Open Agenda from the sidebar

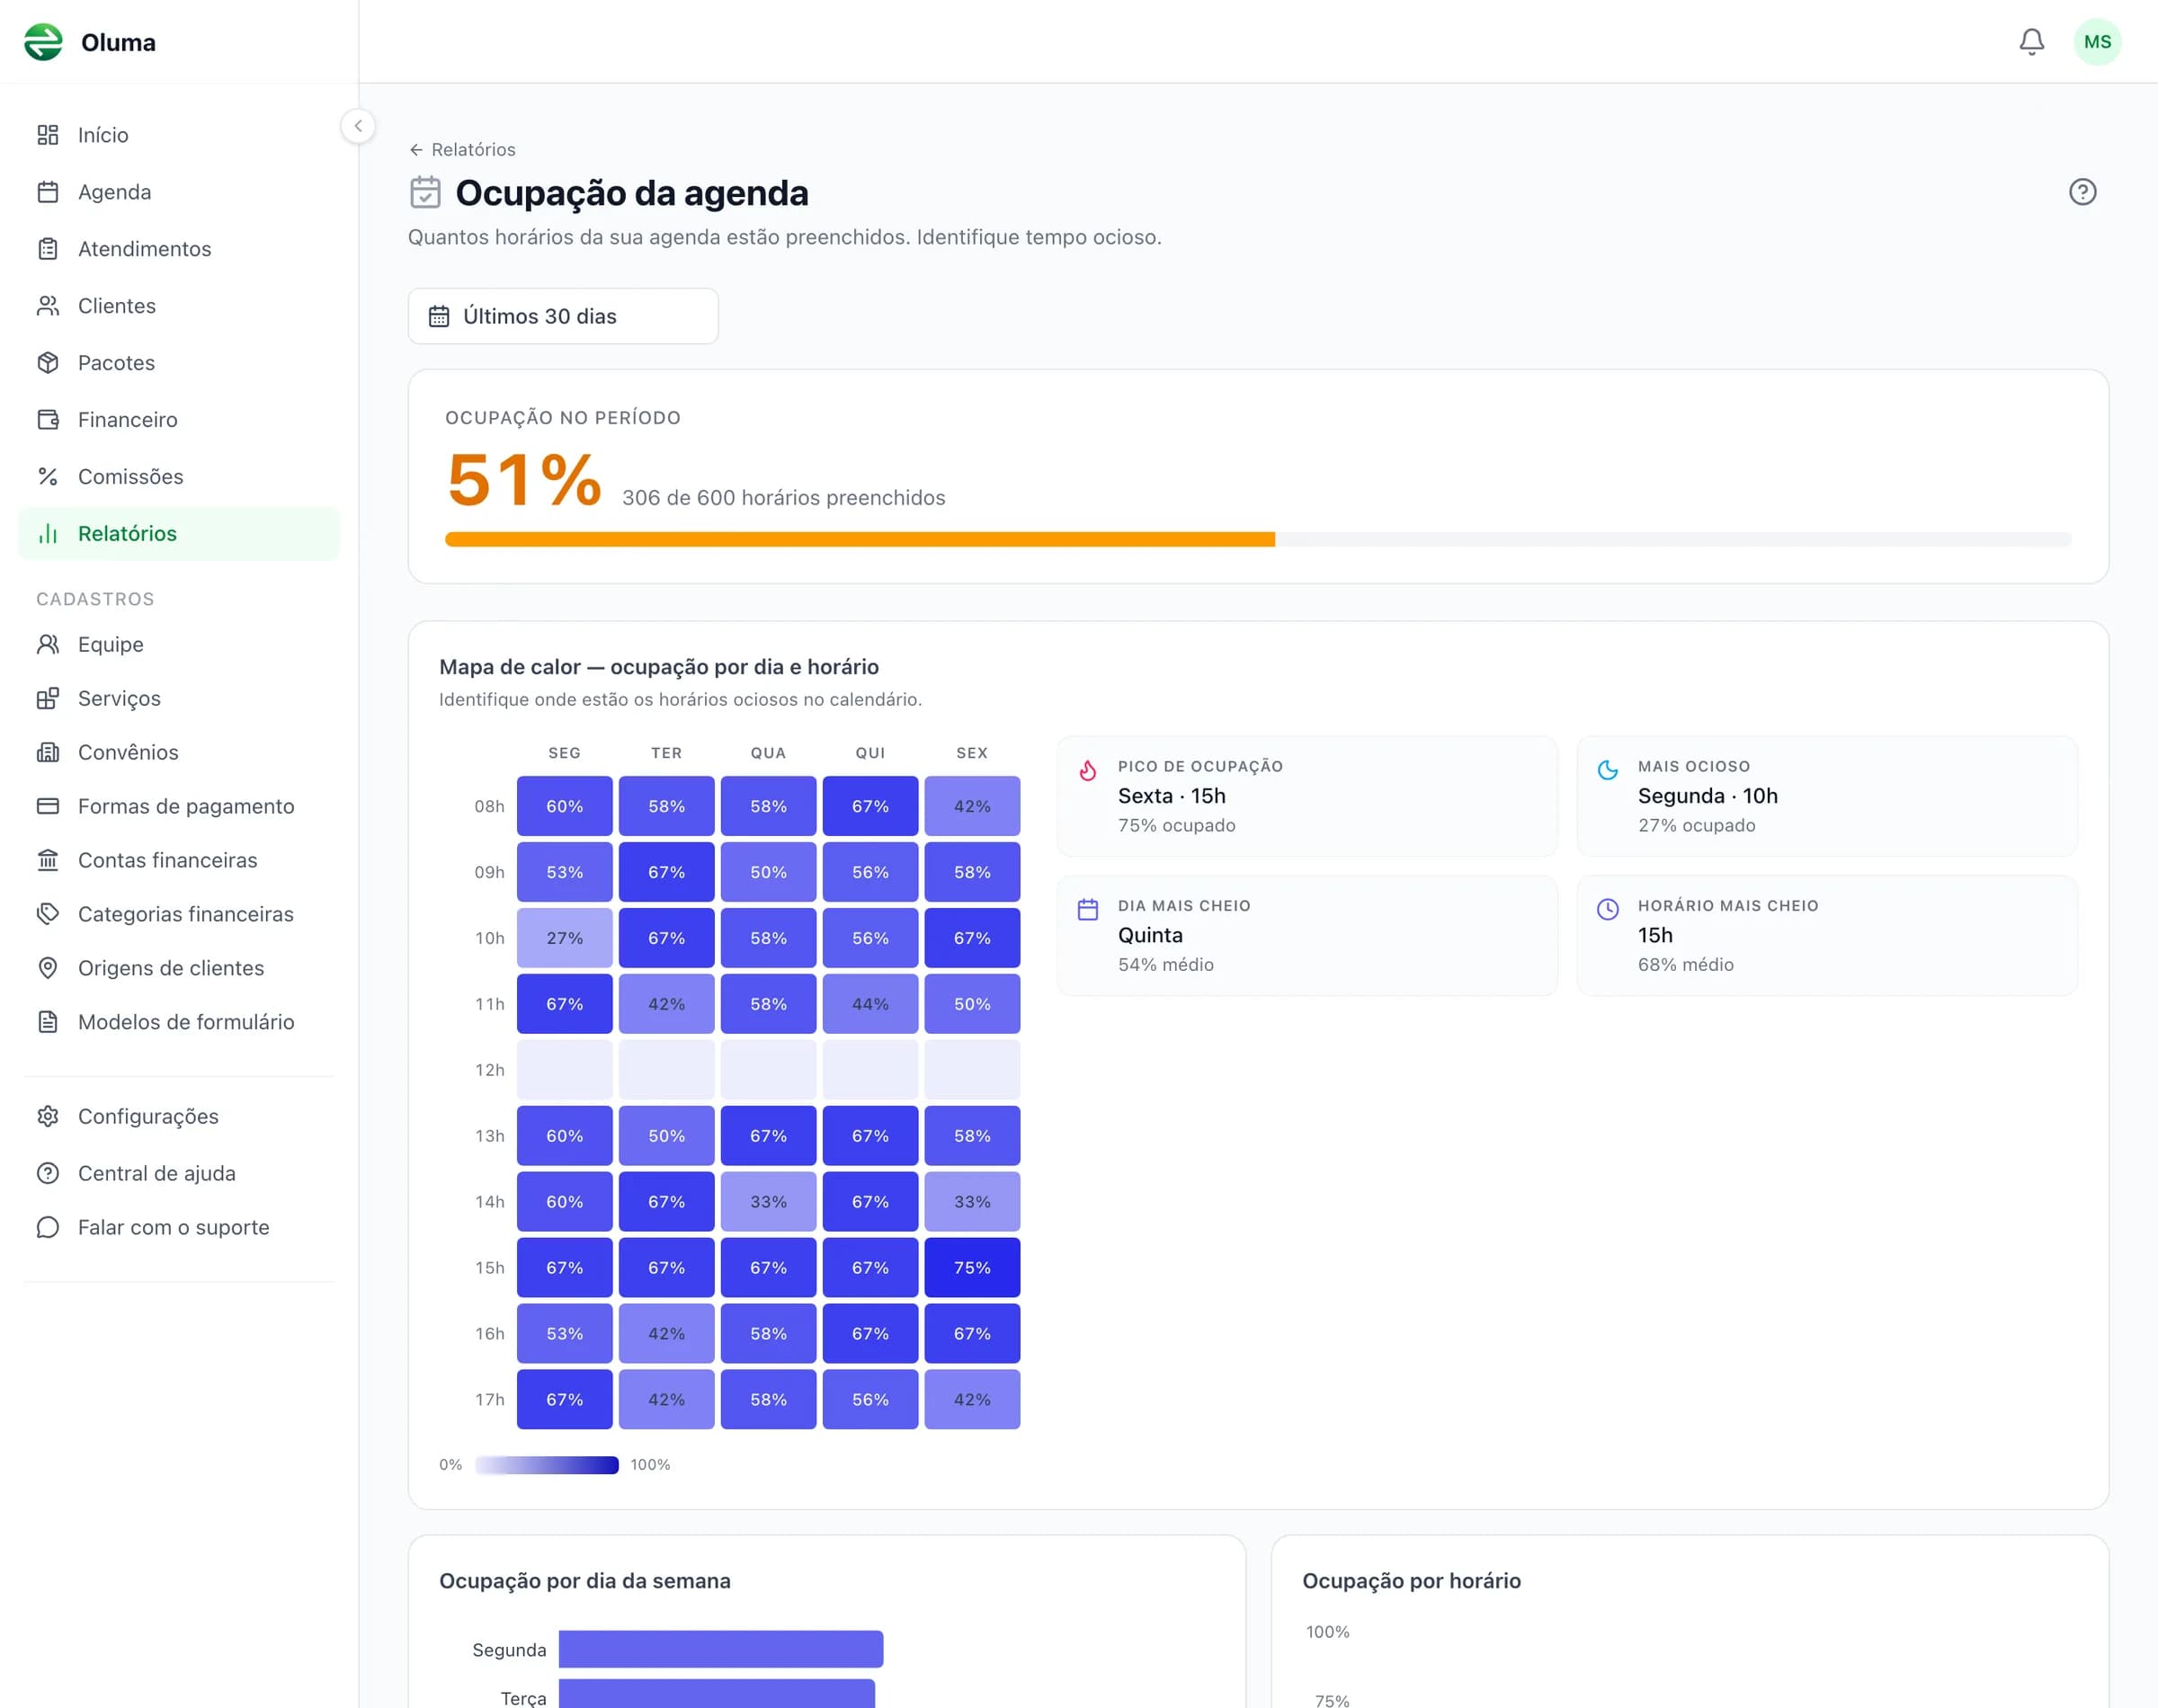tap(179, 192)
